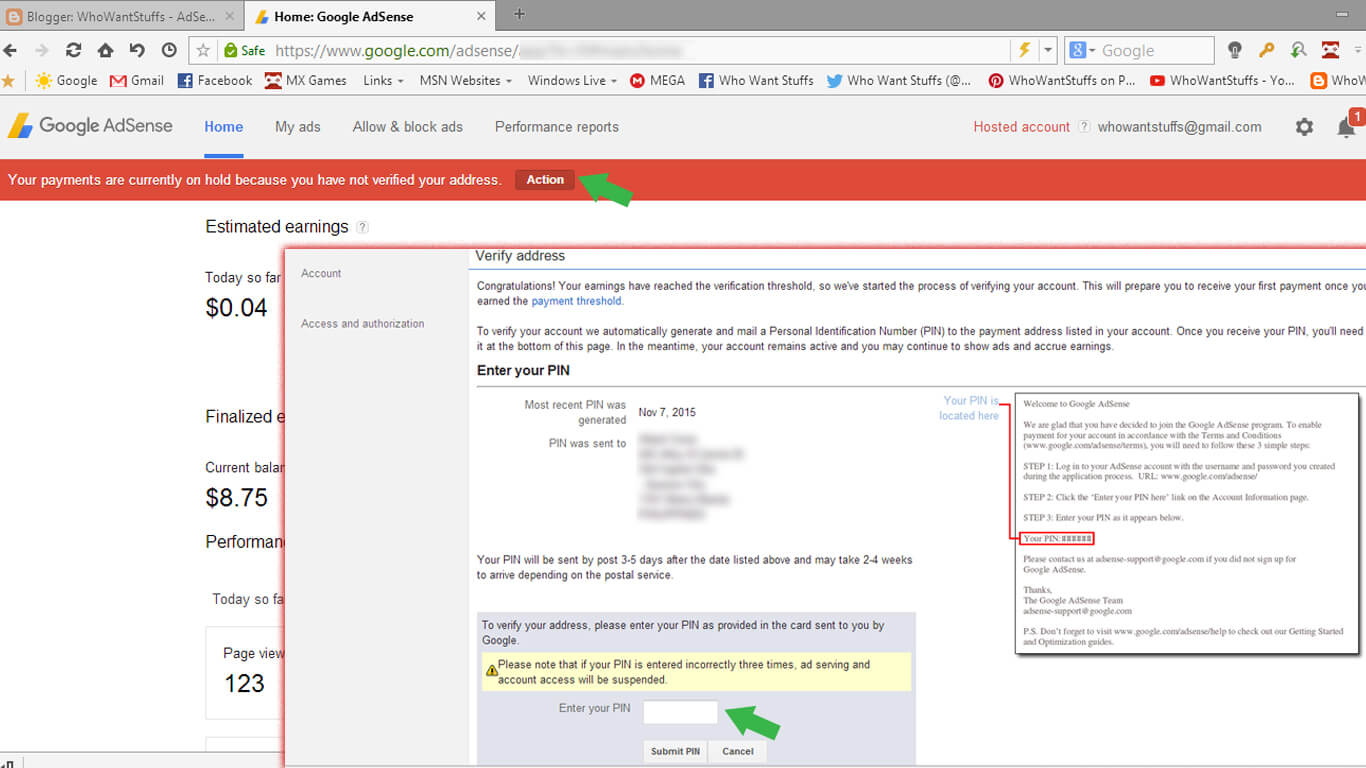This screenshot has height=768, width=1366.
Task: Click the Estimated earnings help icon
Action: coord(362,227)
